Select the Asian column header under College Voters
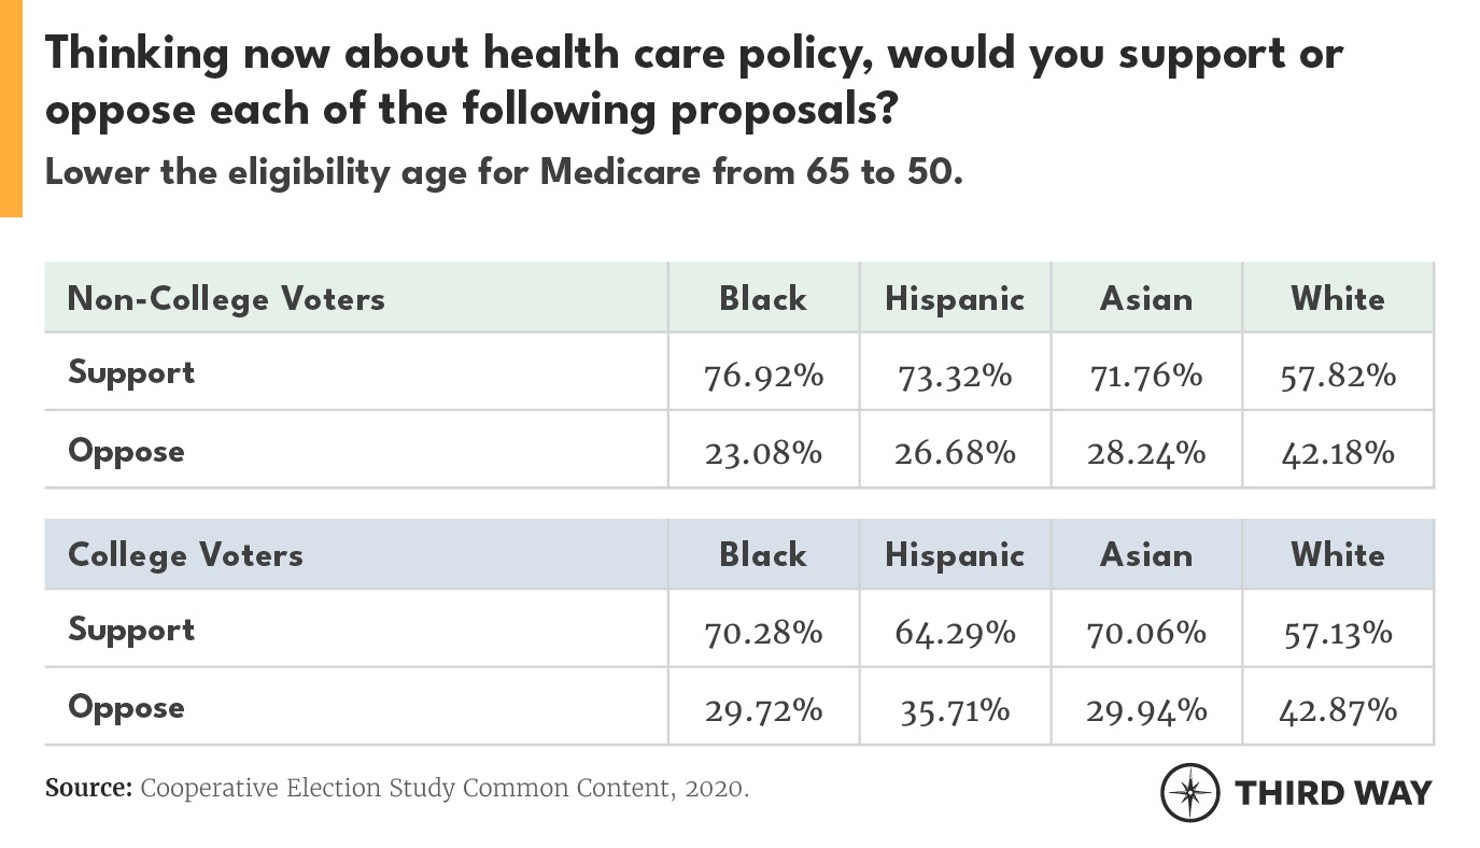 (1146, 555)
